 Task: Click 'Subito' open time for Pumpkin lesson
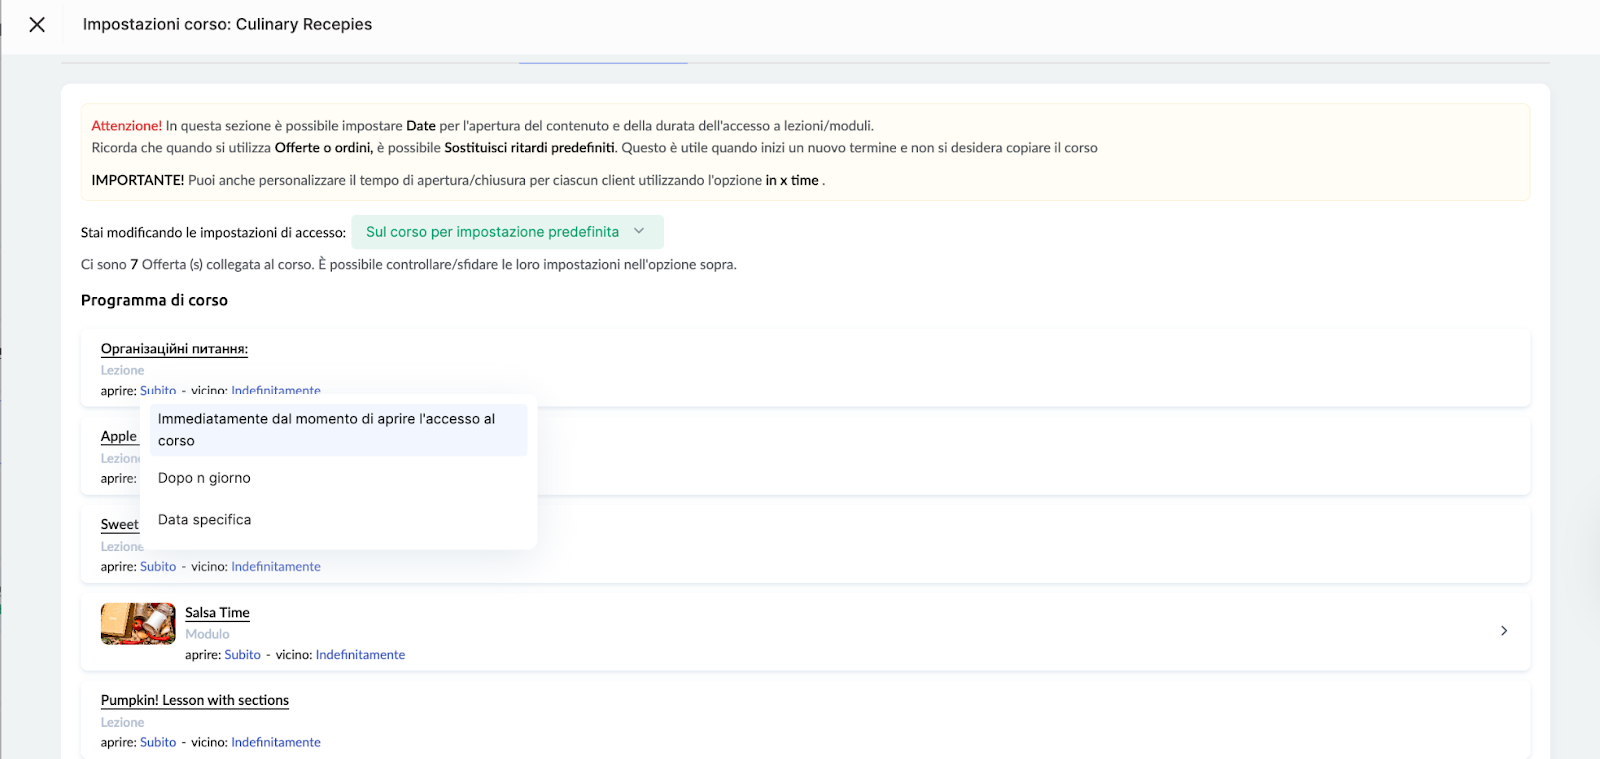pos(158,743)
